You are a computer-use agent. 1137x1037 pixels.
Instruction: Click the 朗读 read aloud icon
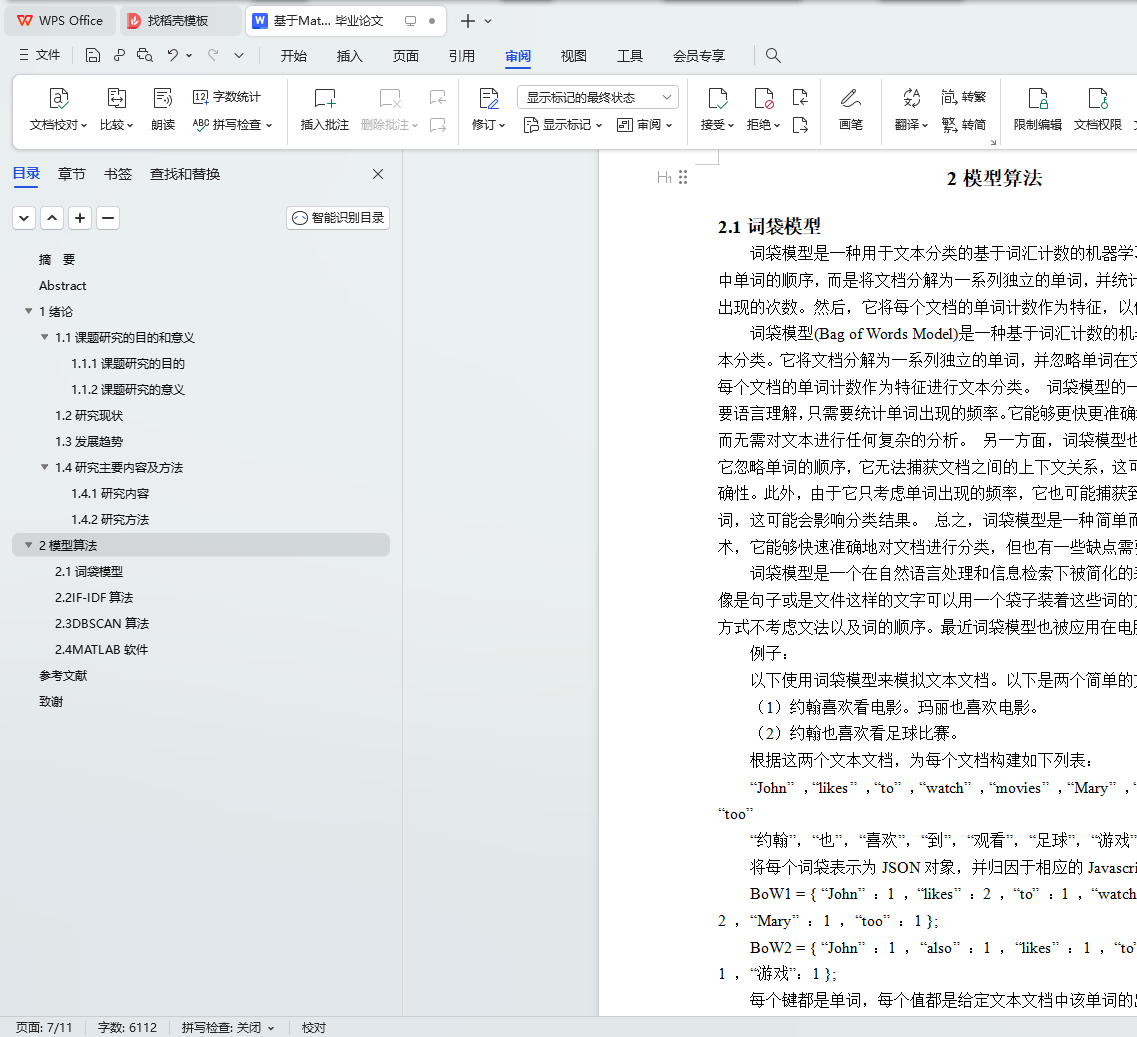[163, 99]
